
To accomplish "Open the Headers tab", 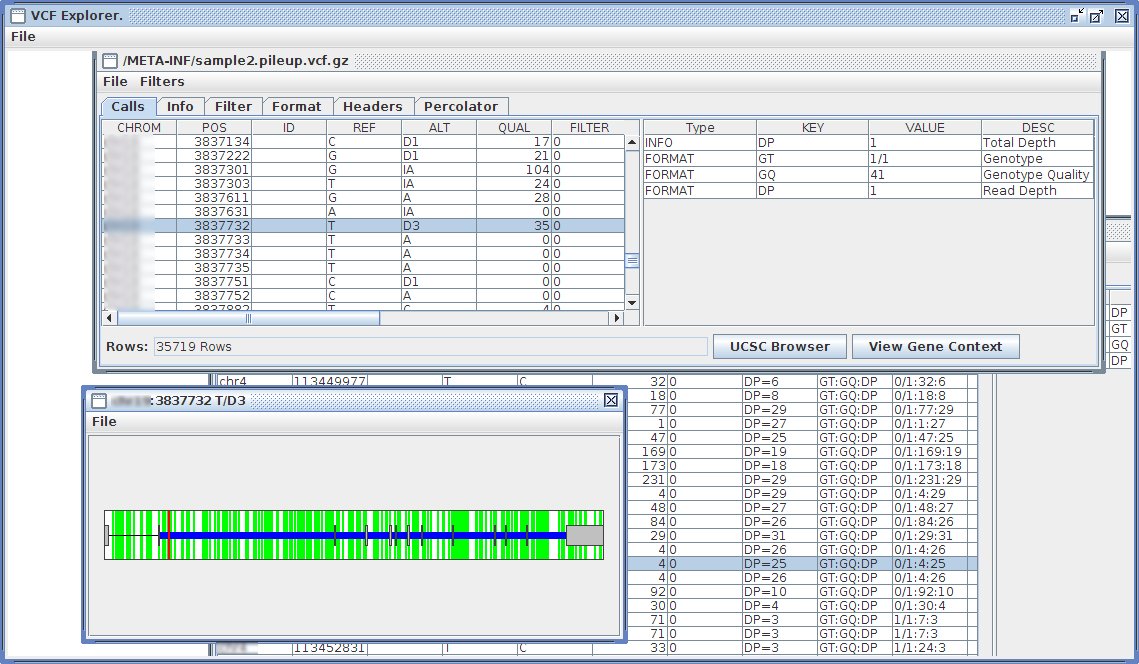I will 372,106.
